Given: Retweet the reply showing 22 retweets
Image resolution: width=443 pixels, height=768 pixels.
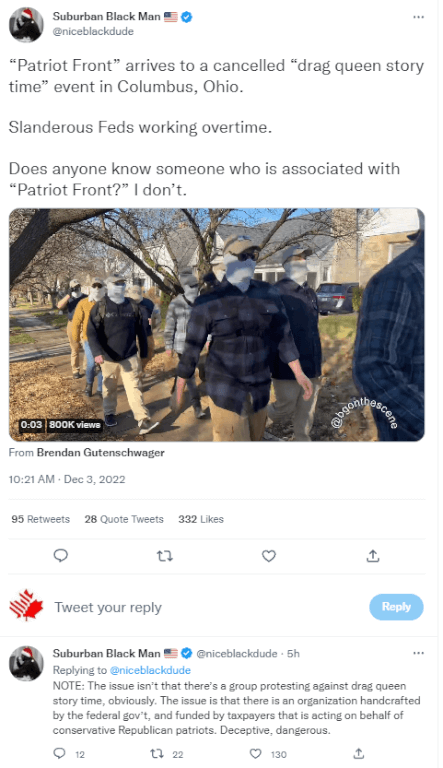Looking at the screenshot, I should (x=157, y=754).
